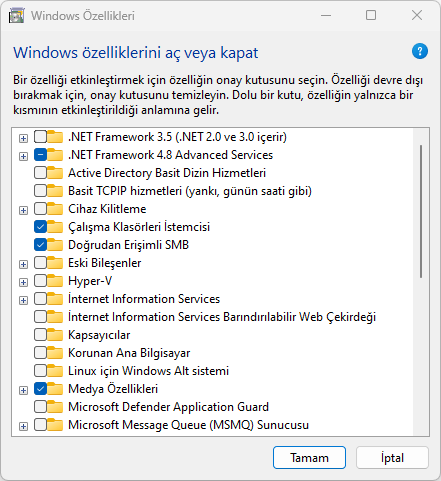Uncheck Çalışma Klasörleri İstemcisi
441x481 pixels.
coord(40,227)
